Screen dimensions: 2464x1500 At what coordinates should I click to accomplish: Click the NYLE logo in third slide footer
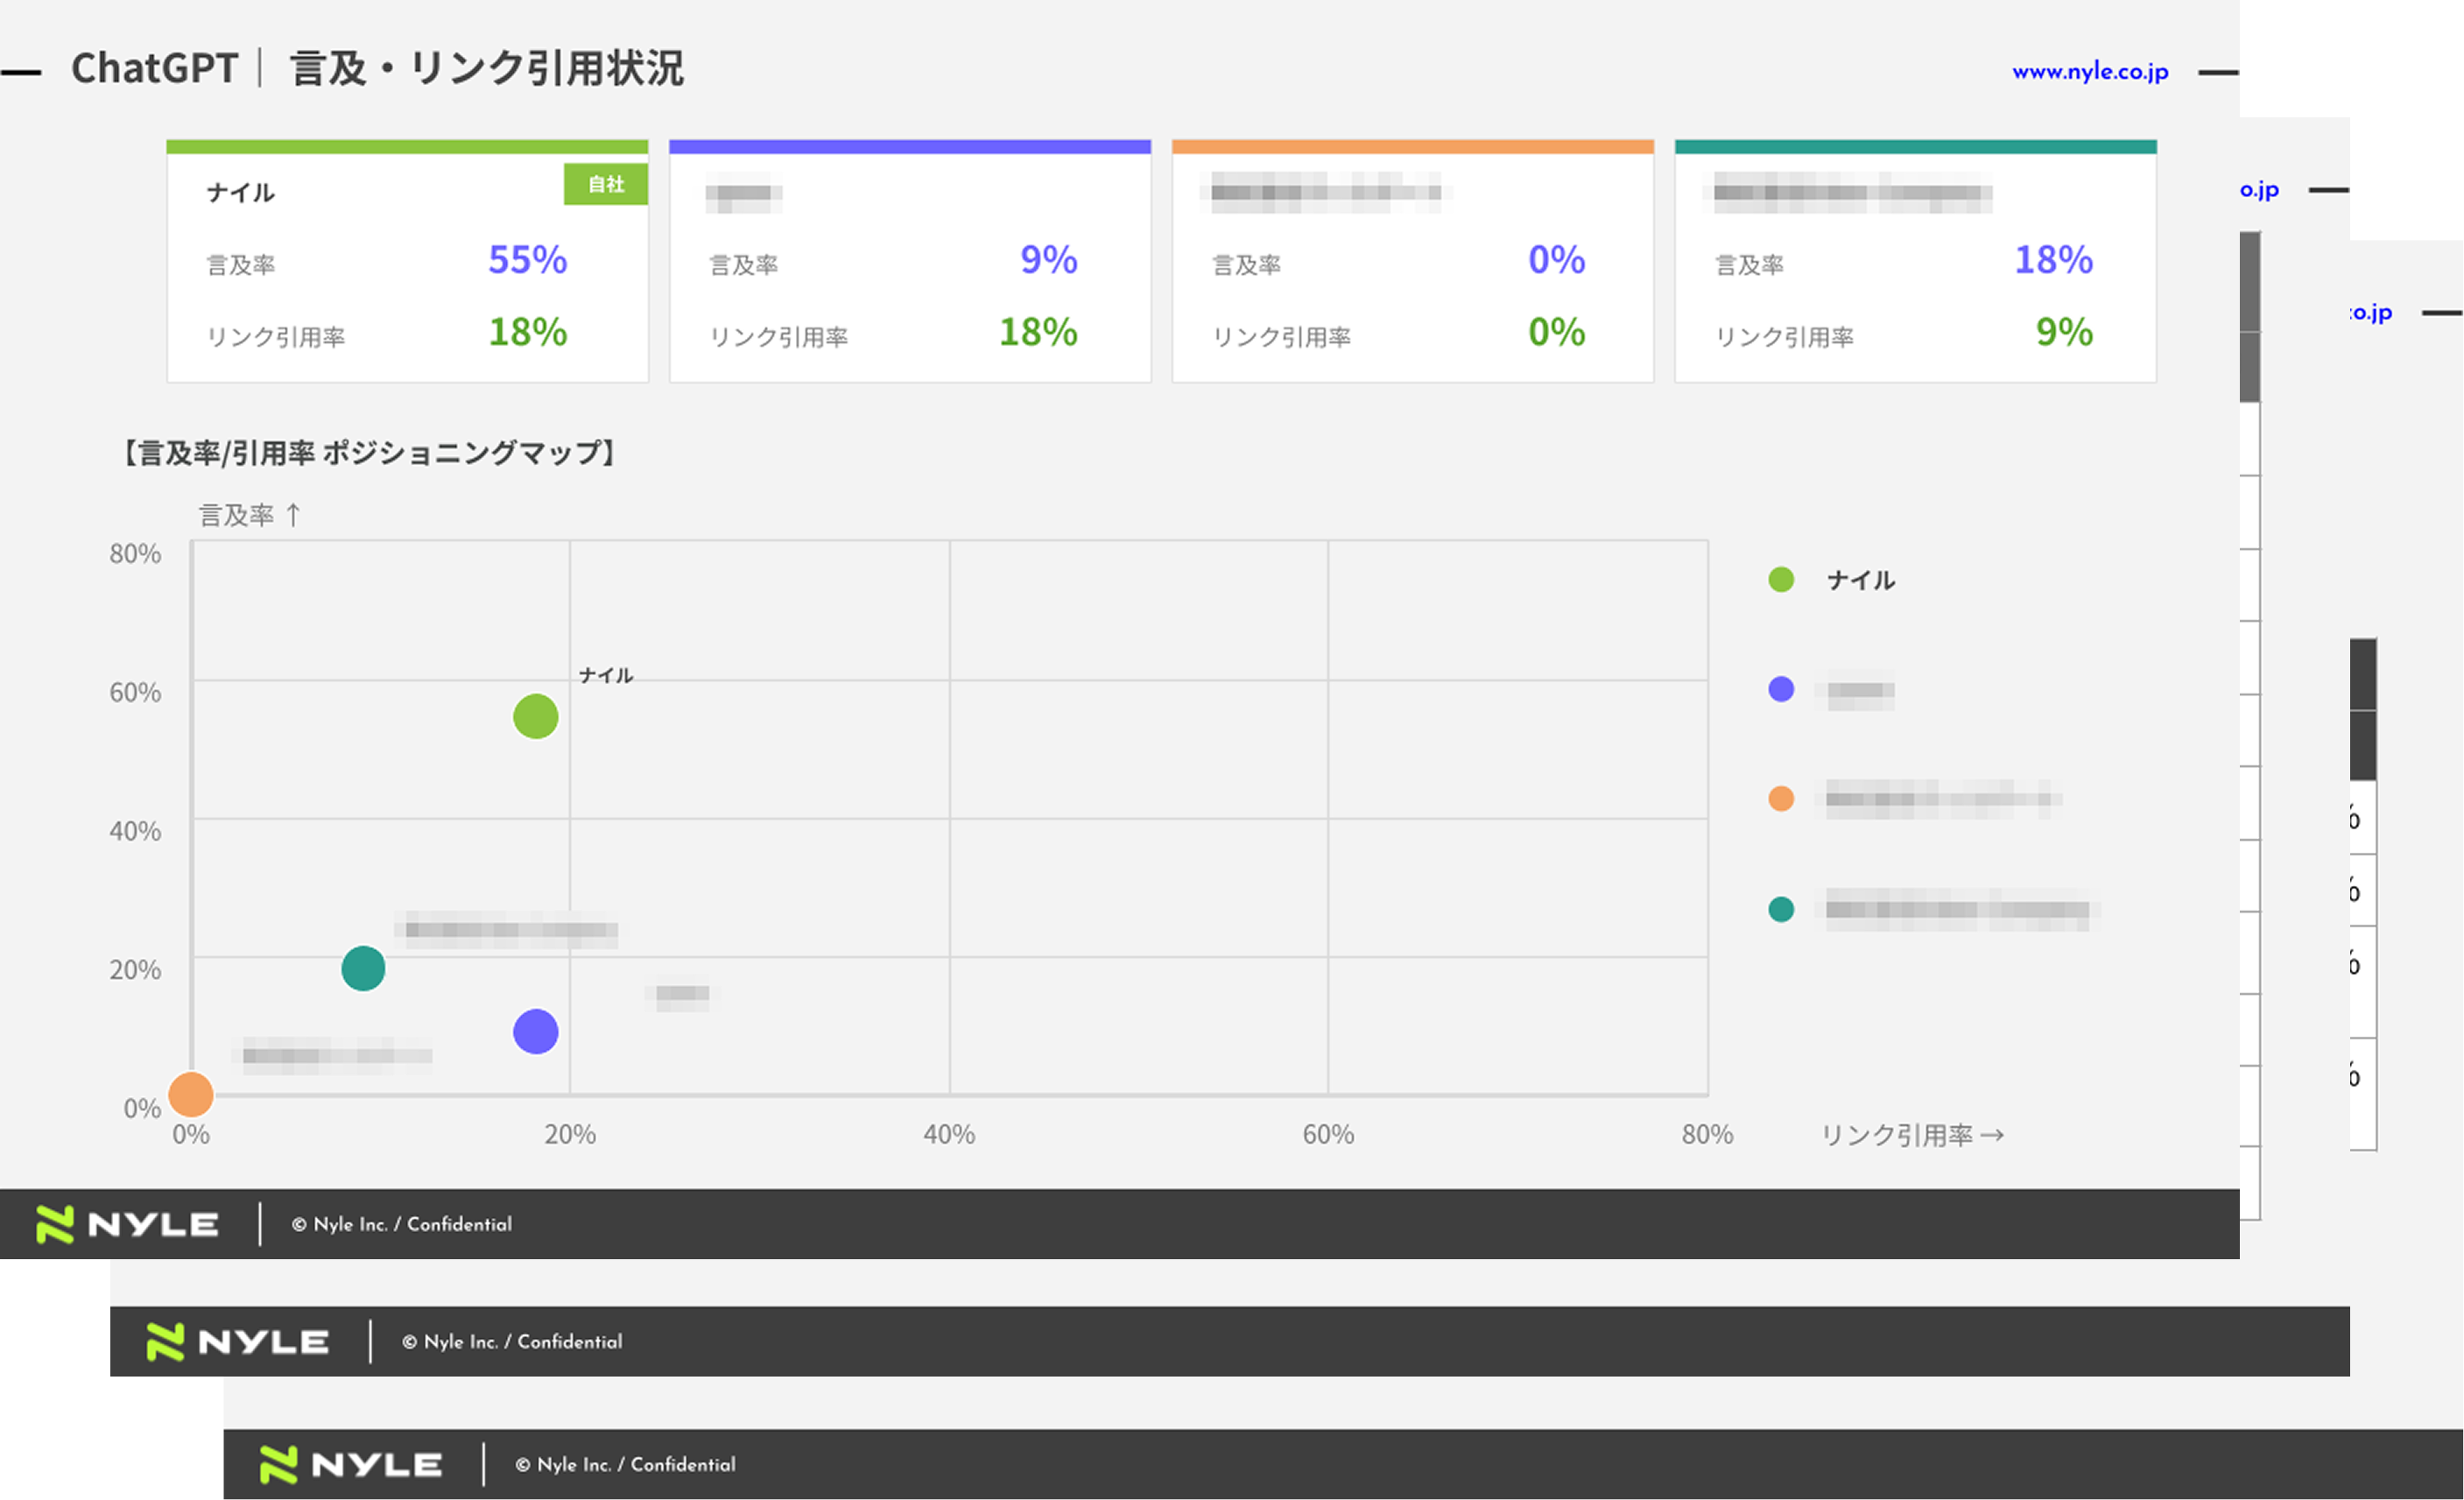(x=350, y=1466)
